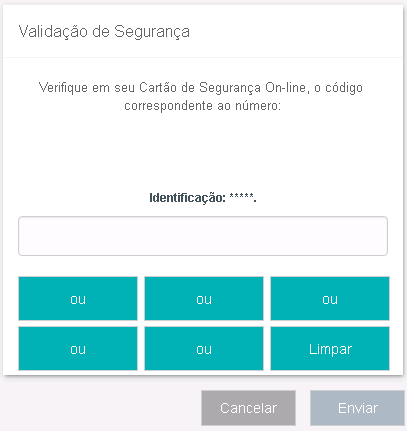Click the security code input field

pos(203,236)
